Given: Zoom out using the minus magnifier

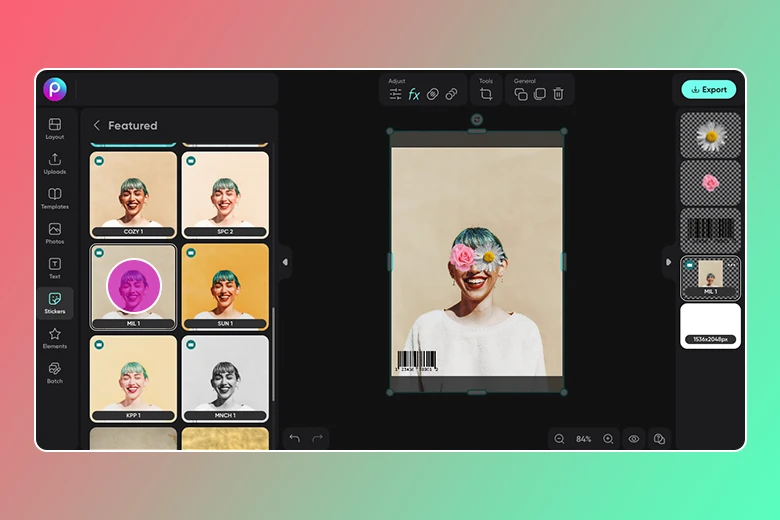Looking at the screenshot, I should [559, 439].
